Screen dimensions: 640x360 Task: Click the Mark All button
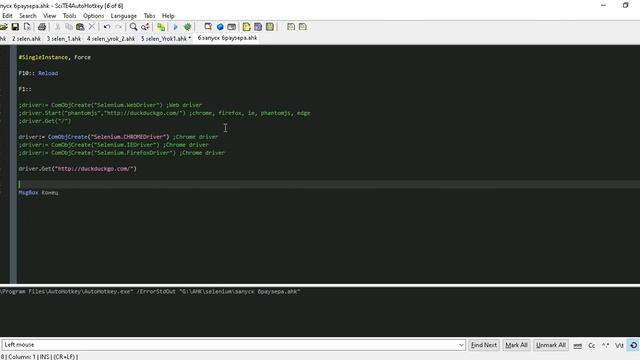click(516, 345)
